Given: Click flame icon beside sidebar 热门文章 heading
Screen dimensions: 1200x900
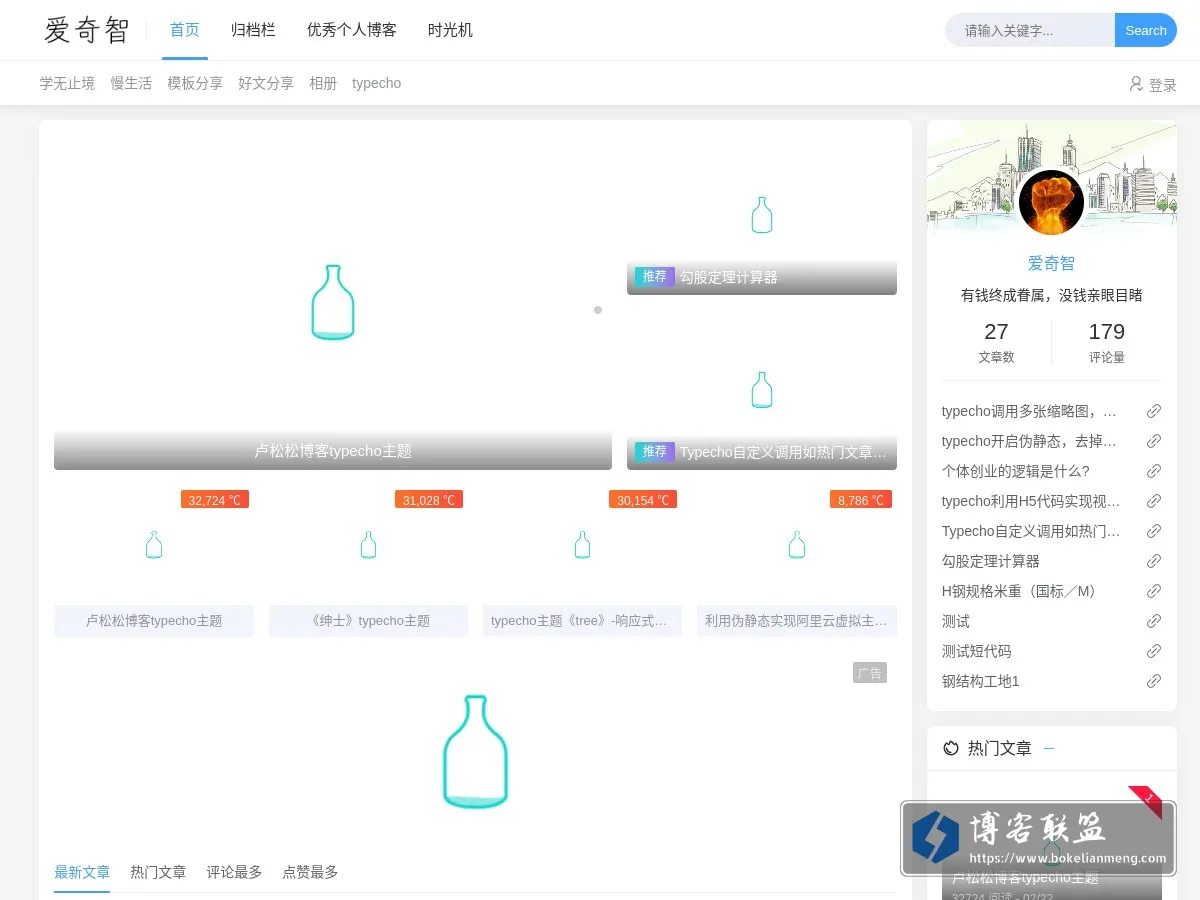Looking at the screenshot, I should click(x=951, y=748).
